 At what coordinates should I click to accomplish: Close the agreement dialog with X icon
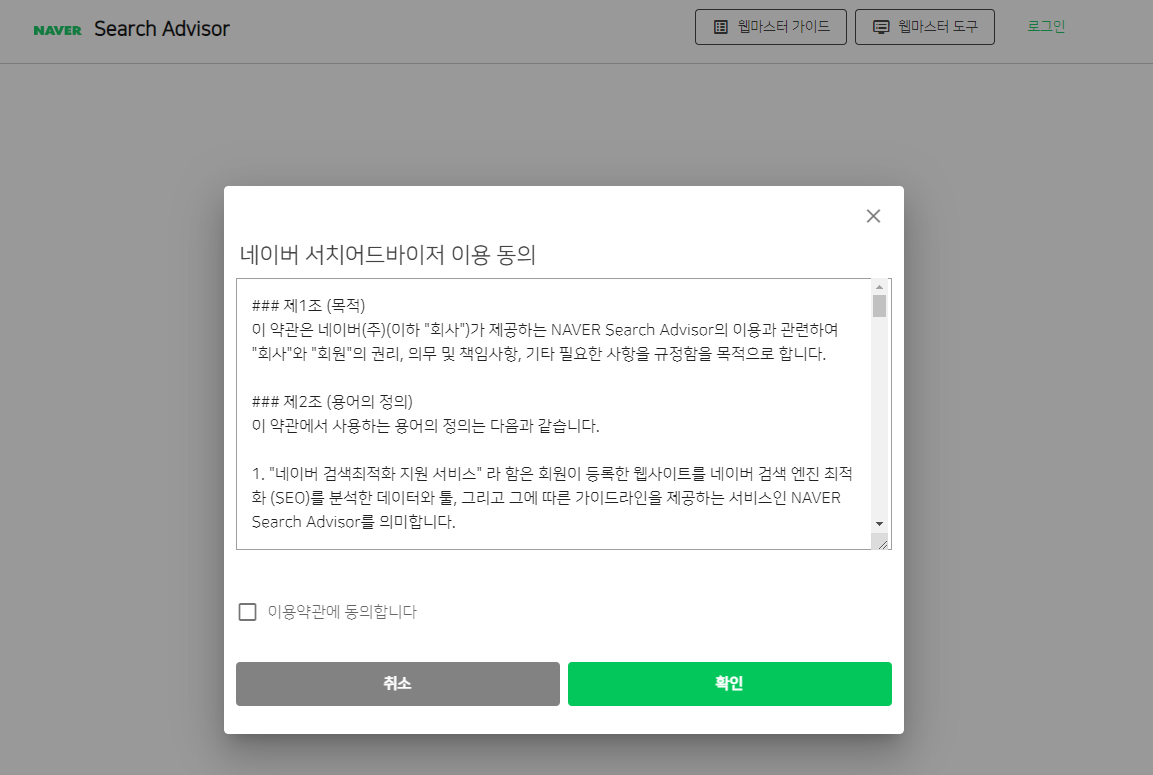coord(873,216)
